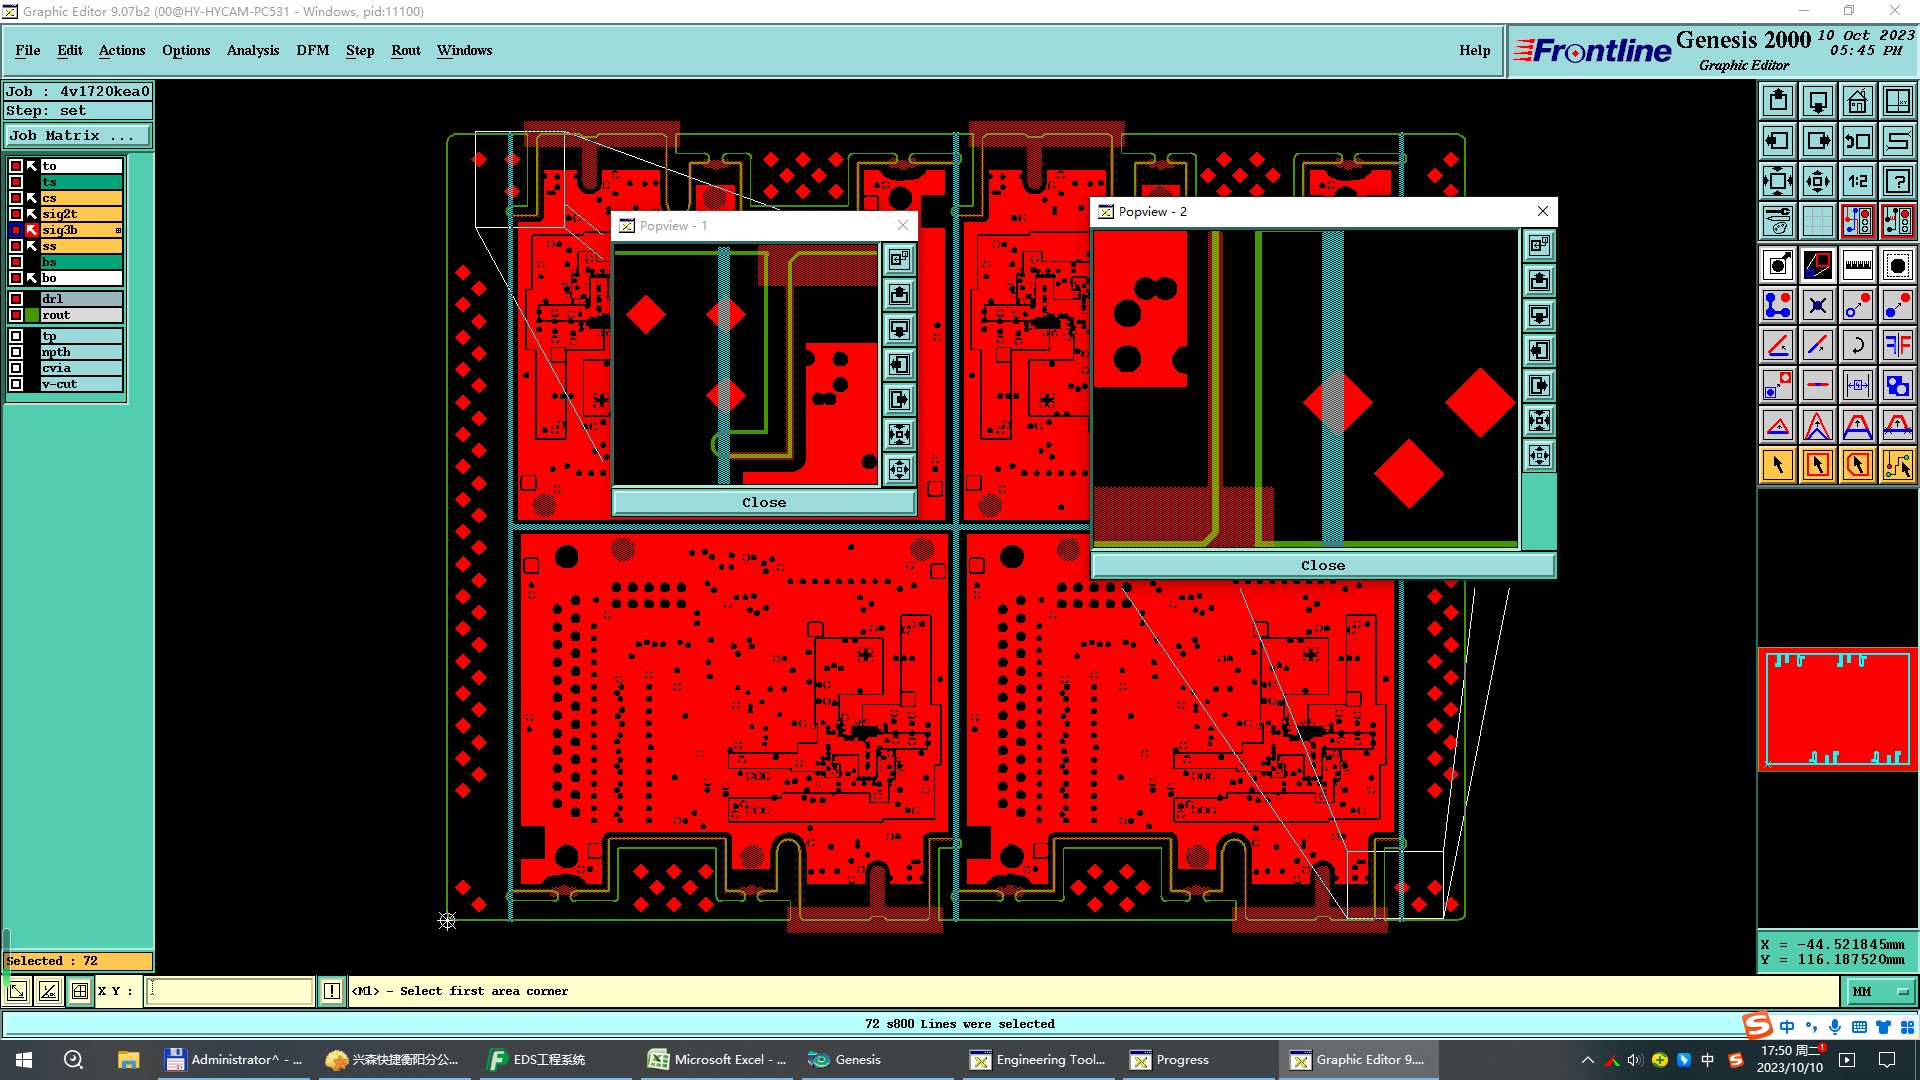Screen dimensions: 1920x1080
Task: Enable display of layer tp
Action: (x=16, y=336)
